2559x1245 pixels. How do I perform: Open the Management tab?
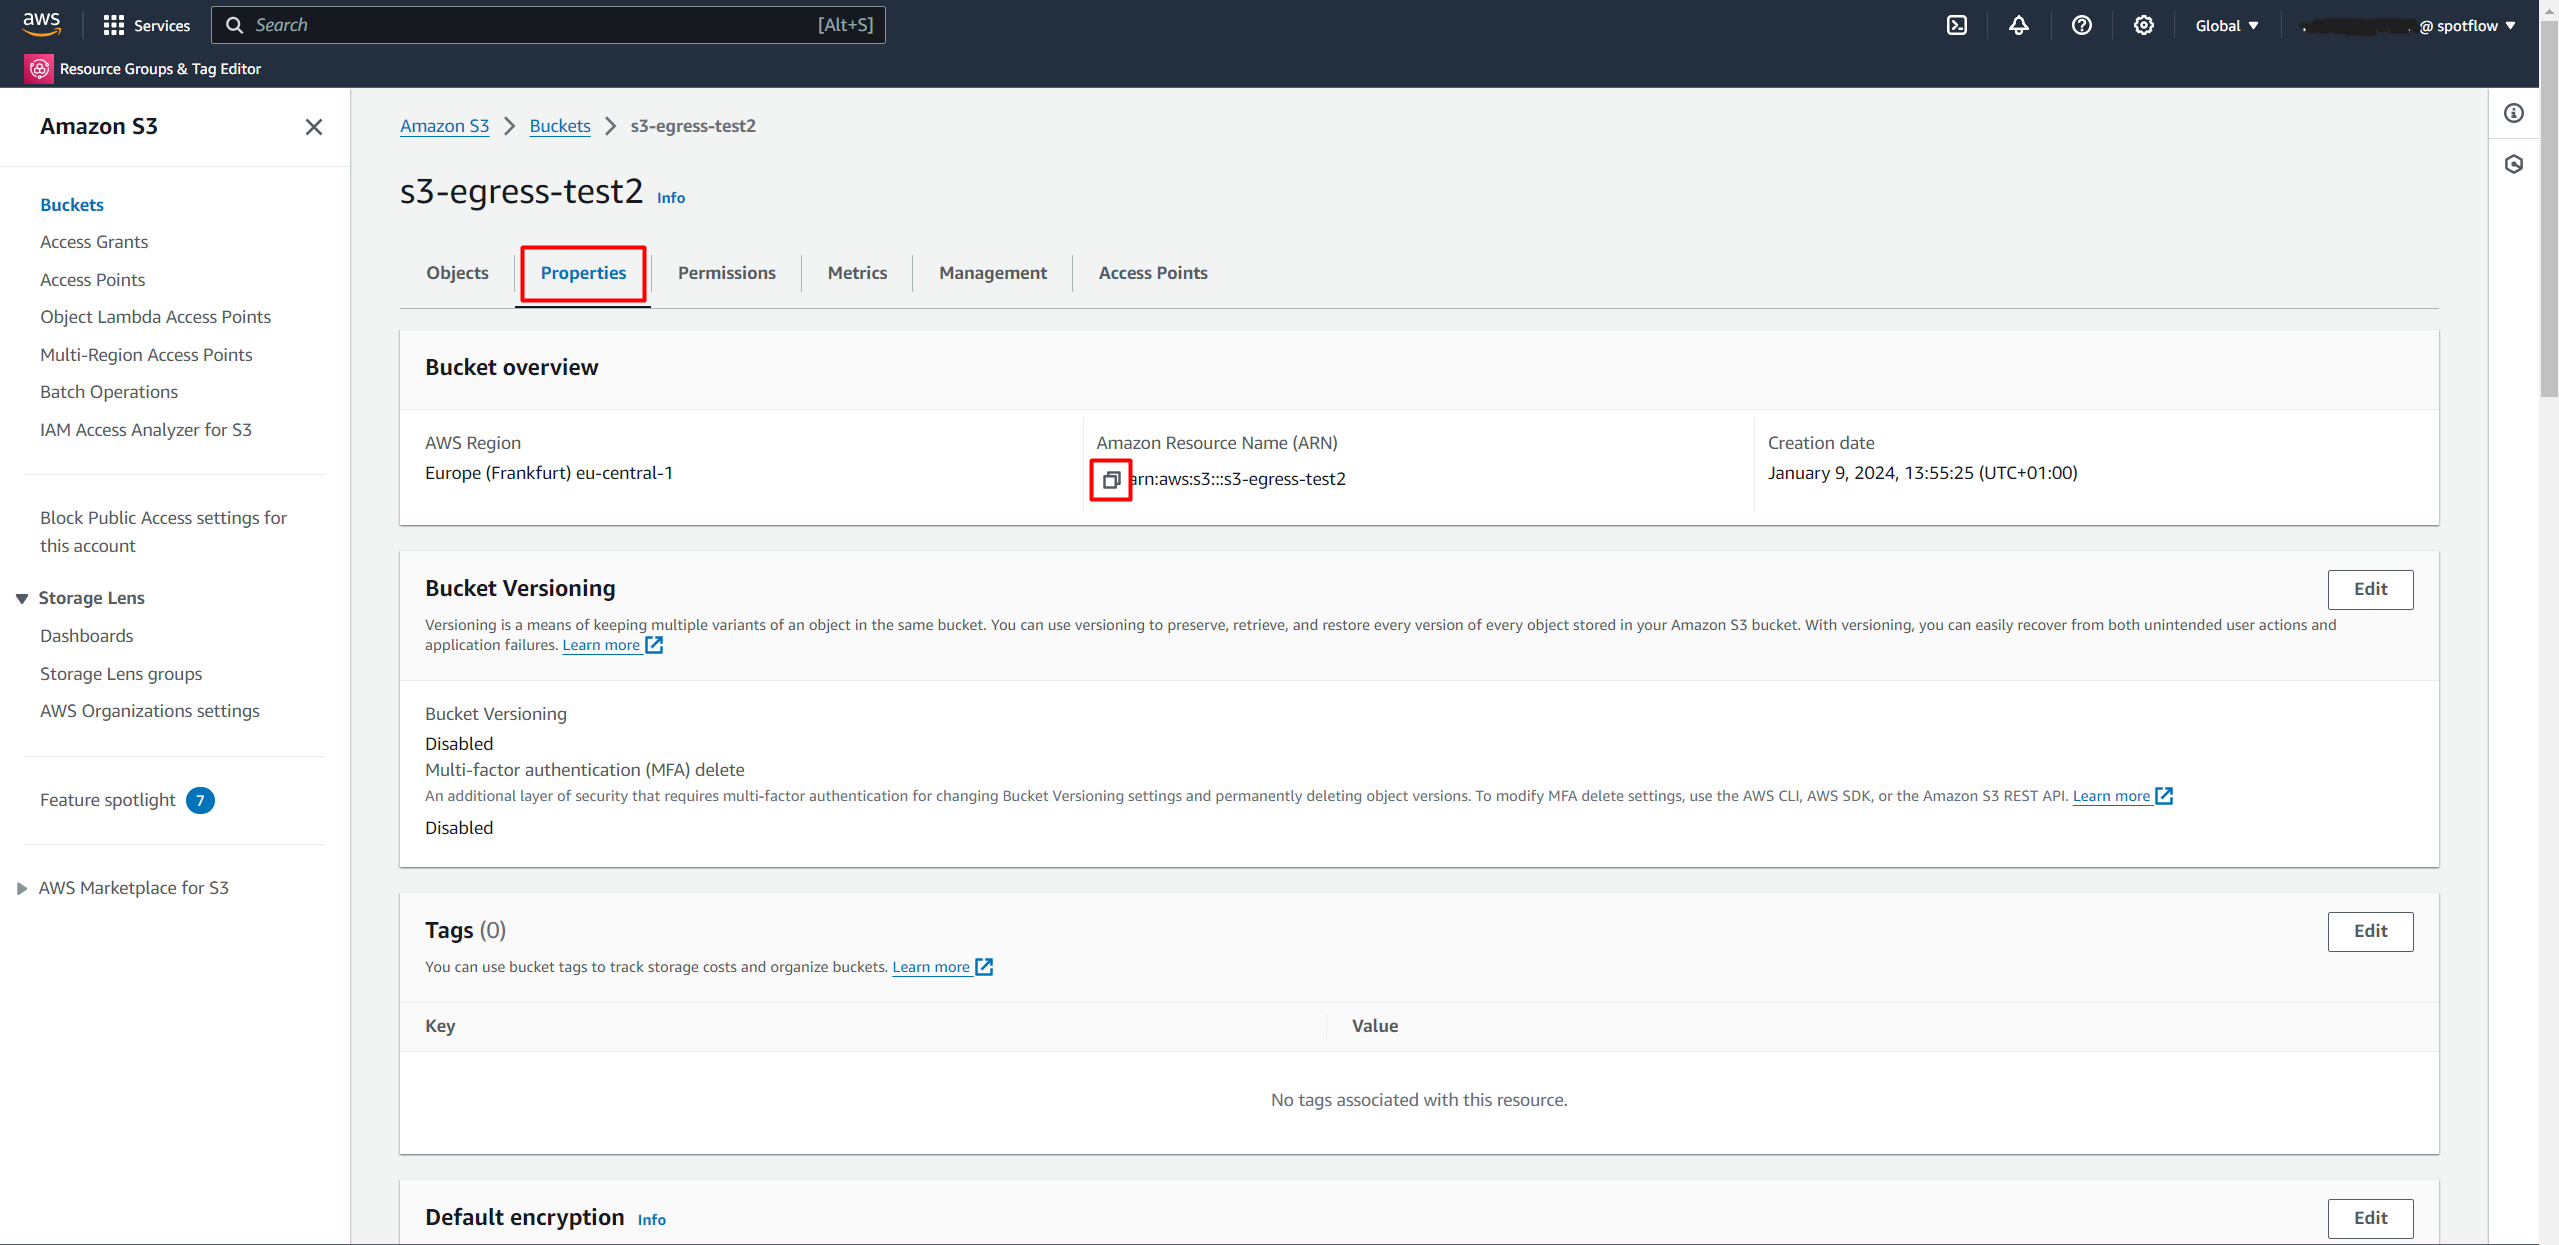(x=992, y=273)
